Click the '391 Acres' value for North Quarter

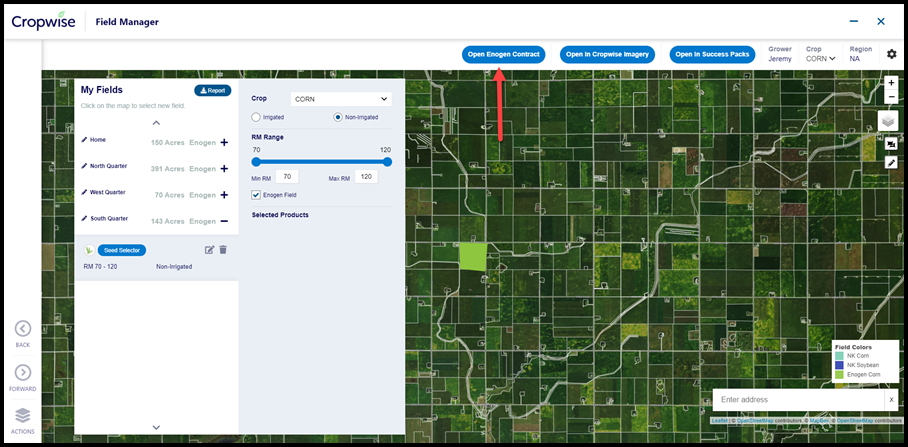[x=167, y=169]
